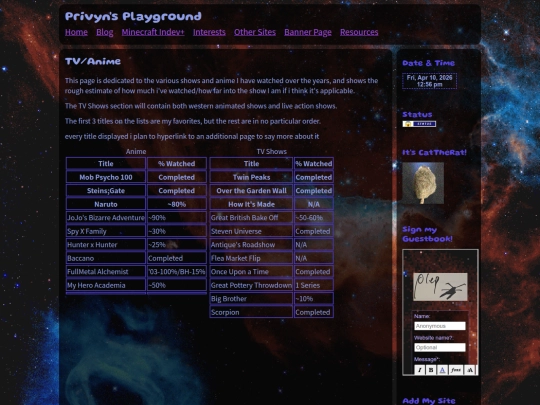Open the Blog page
540x405 pixels.
point(105,32)
